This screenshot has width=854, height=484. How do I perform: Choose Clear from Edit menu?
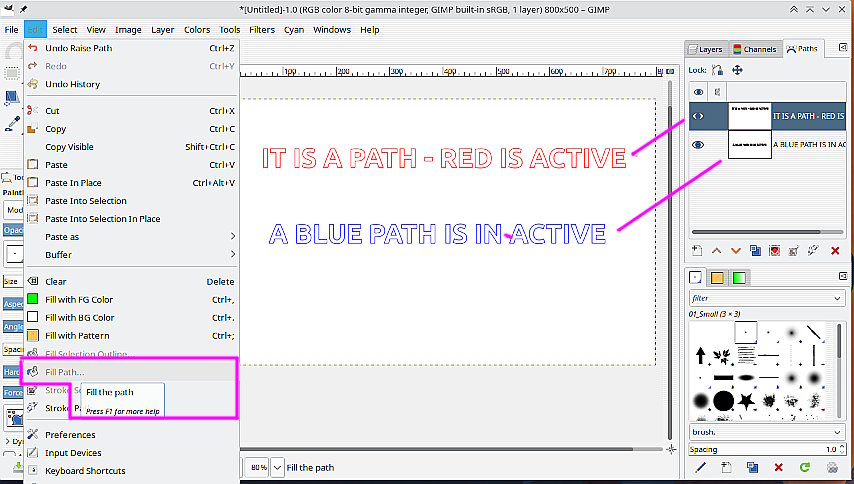click(132, 281)
